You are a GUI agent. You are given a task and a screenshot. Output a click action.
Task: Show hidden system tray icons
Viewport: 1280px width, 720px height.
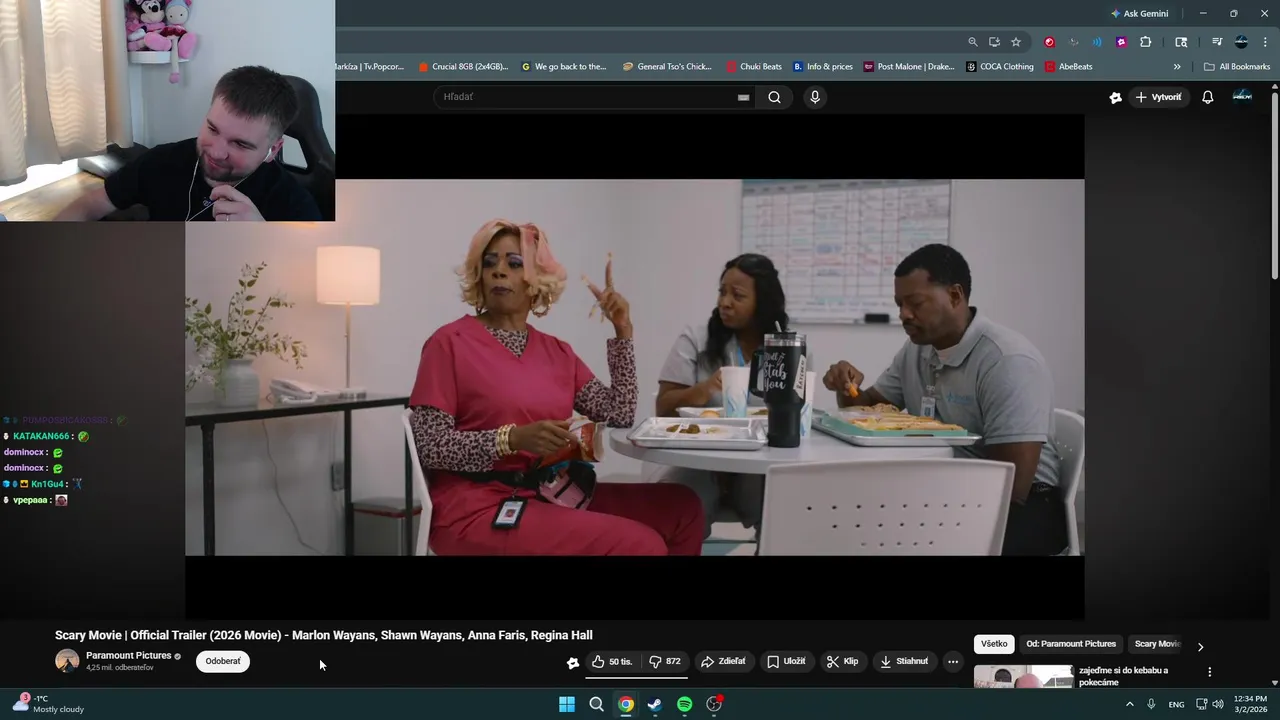[x=1130, y=704]
